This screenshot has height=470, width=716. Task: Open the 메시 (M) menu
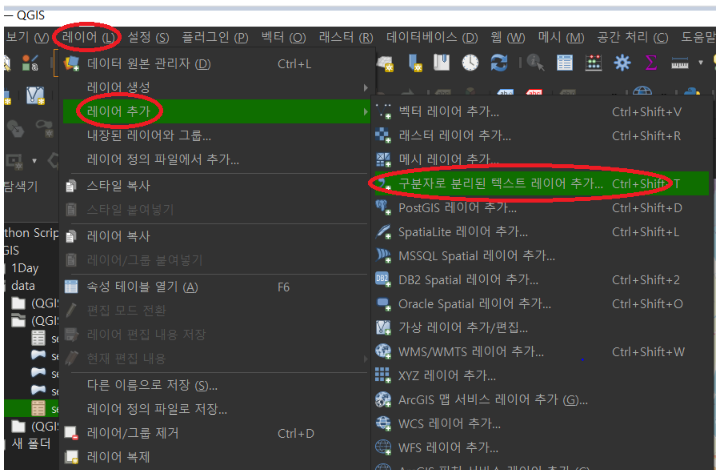pyautogui.click(x=561, y=37)
